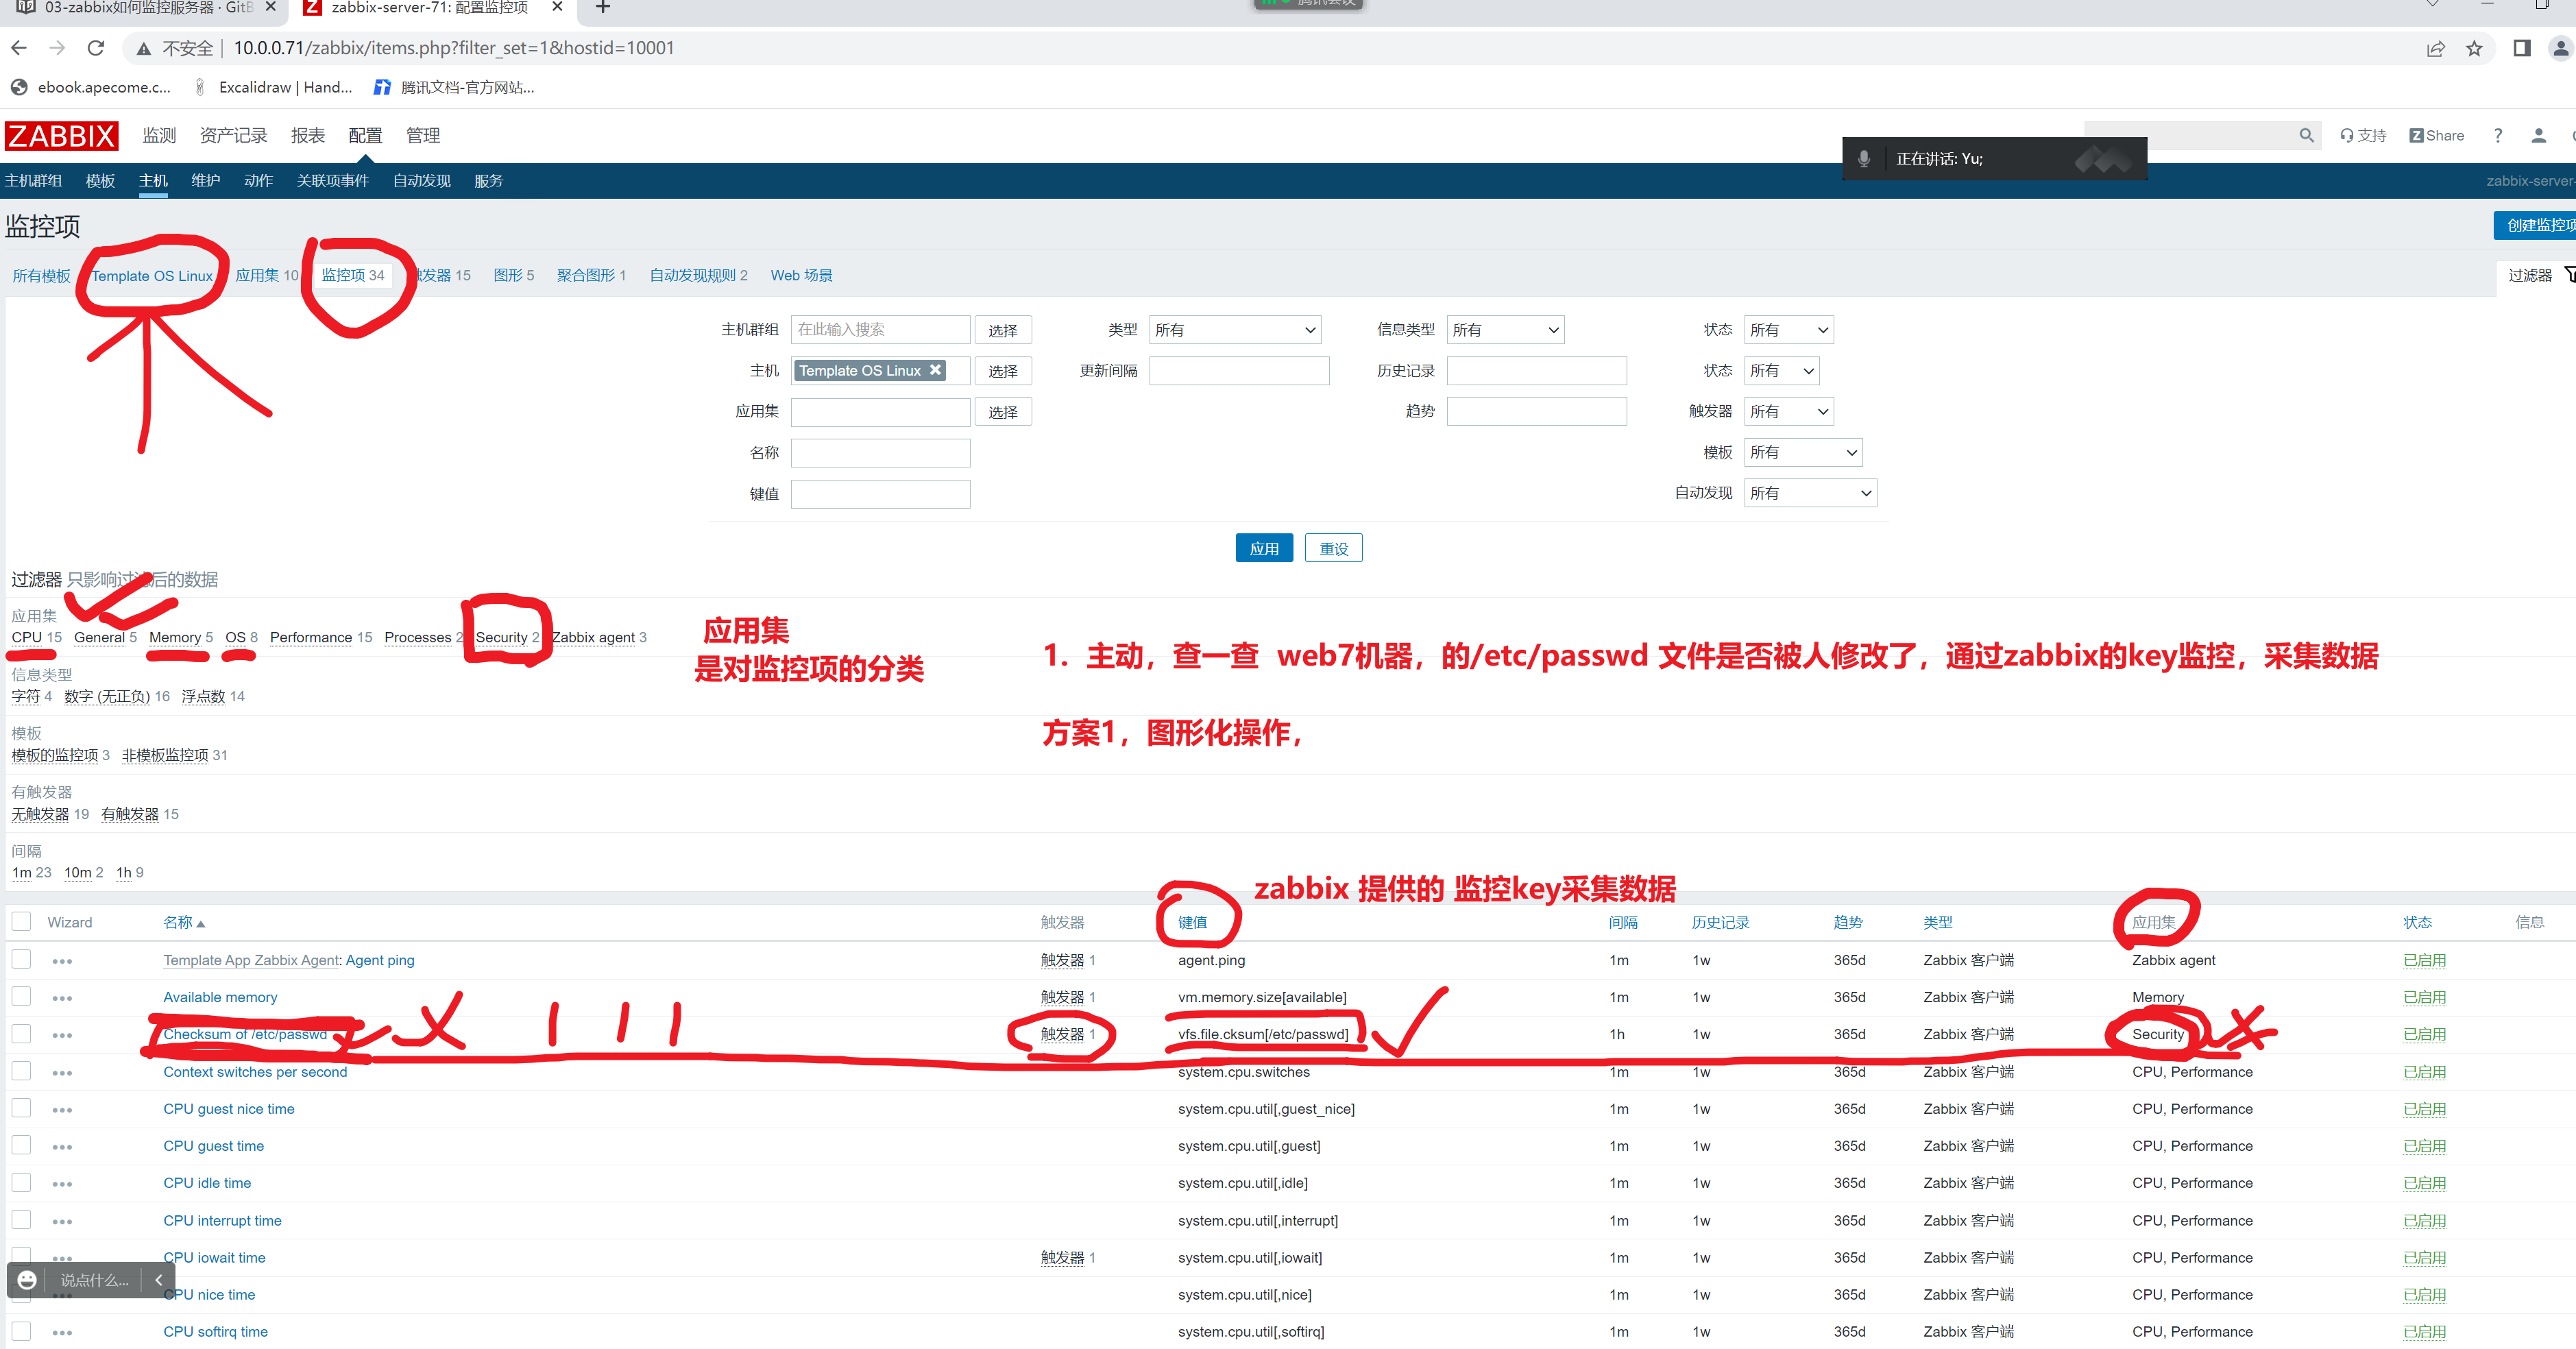Switch to the 自动发现 submenu item
Viewport: 2576px width, 1349px height.
(x=422, y=181)
